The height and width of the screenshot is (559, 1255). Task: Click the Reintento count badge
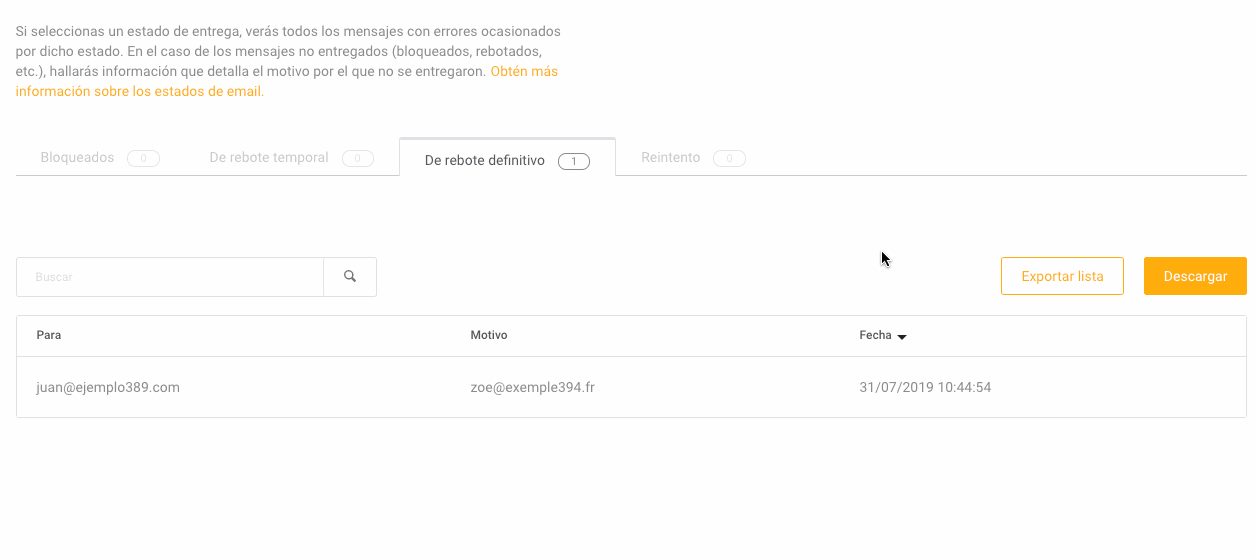coord(729,158)
